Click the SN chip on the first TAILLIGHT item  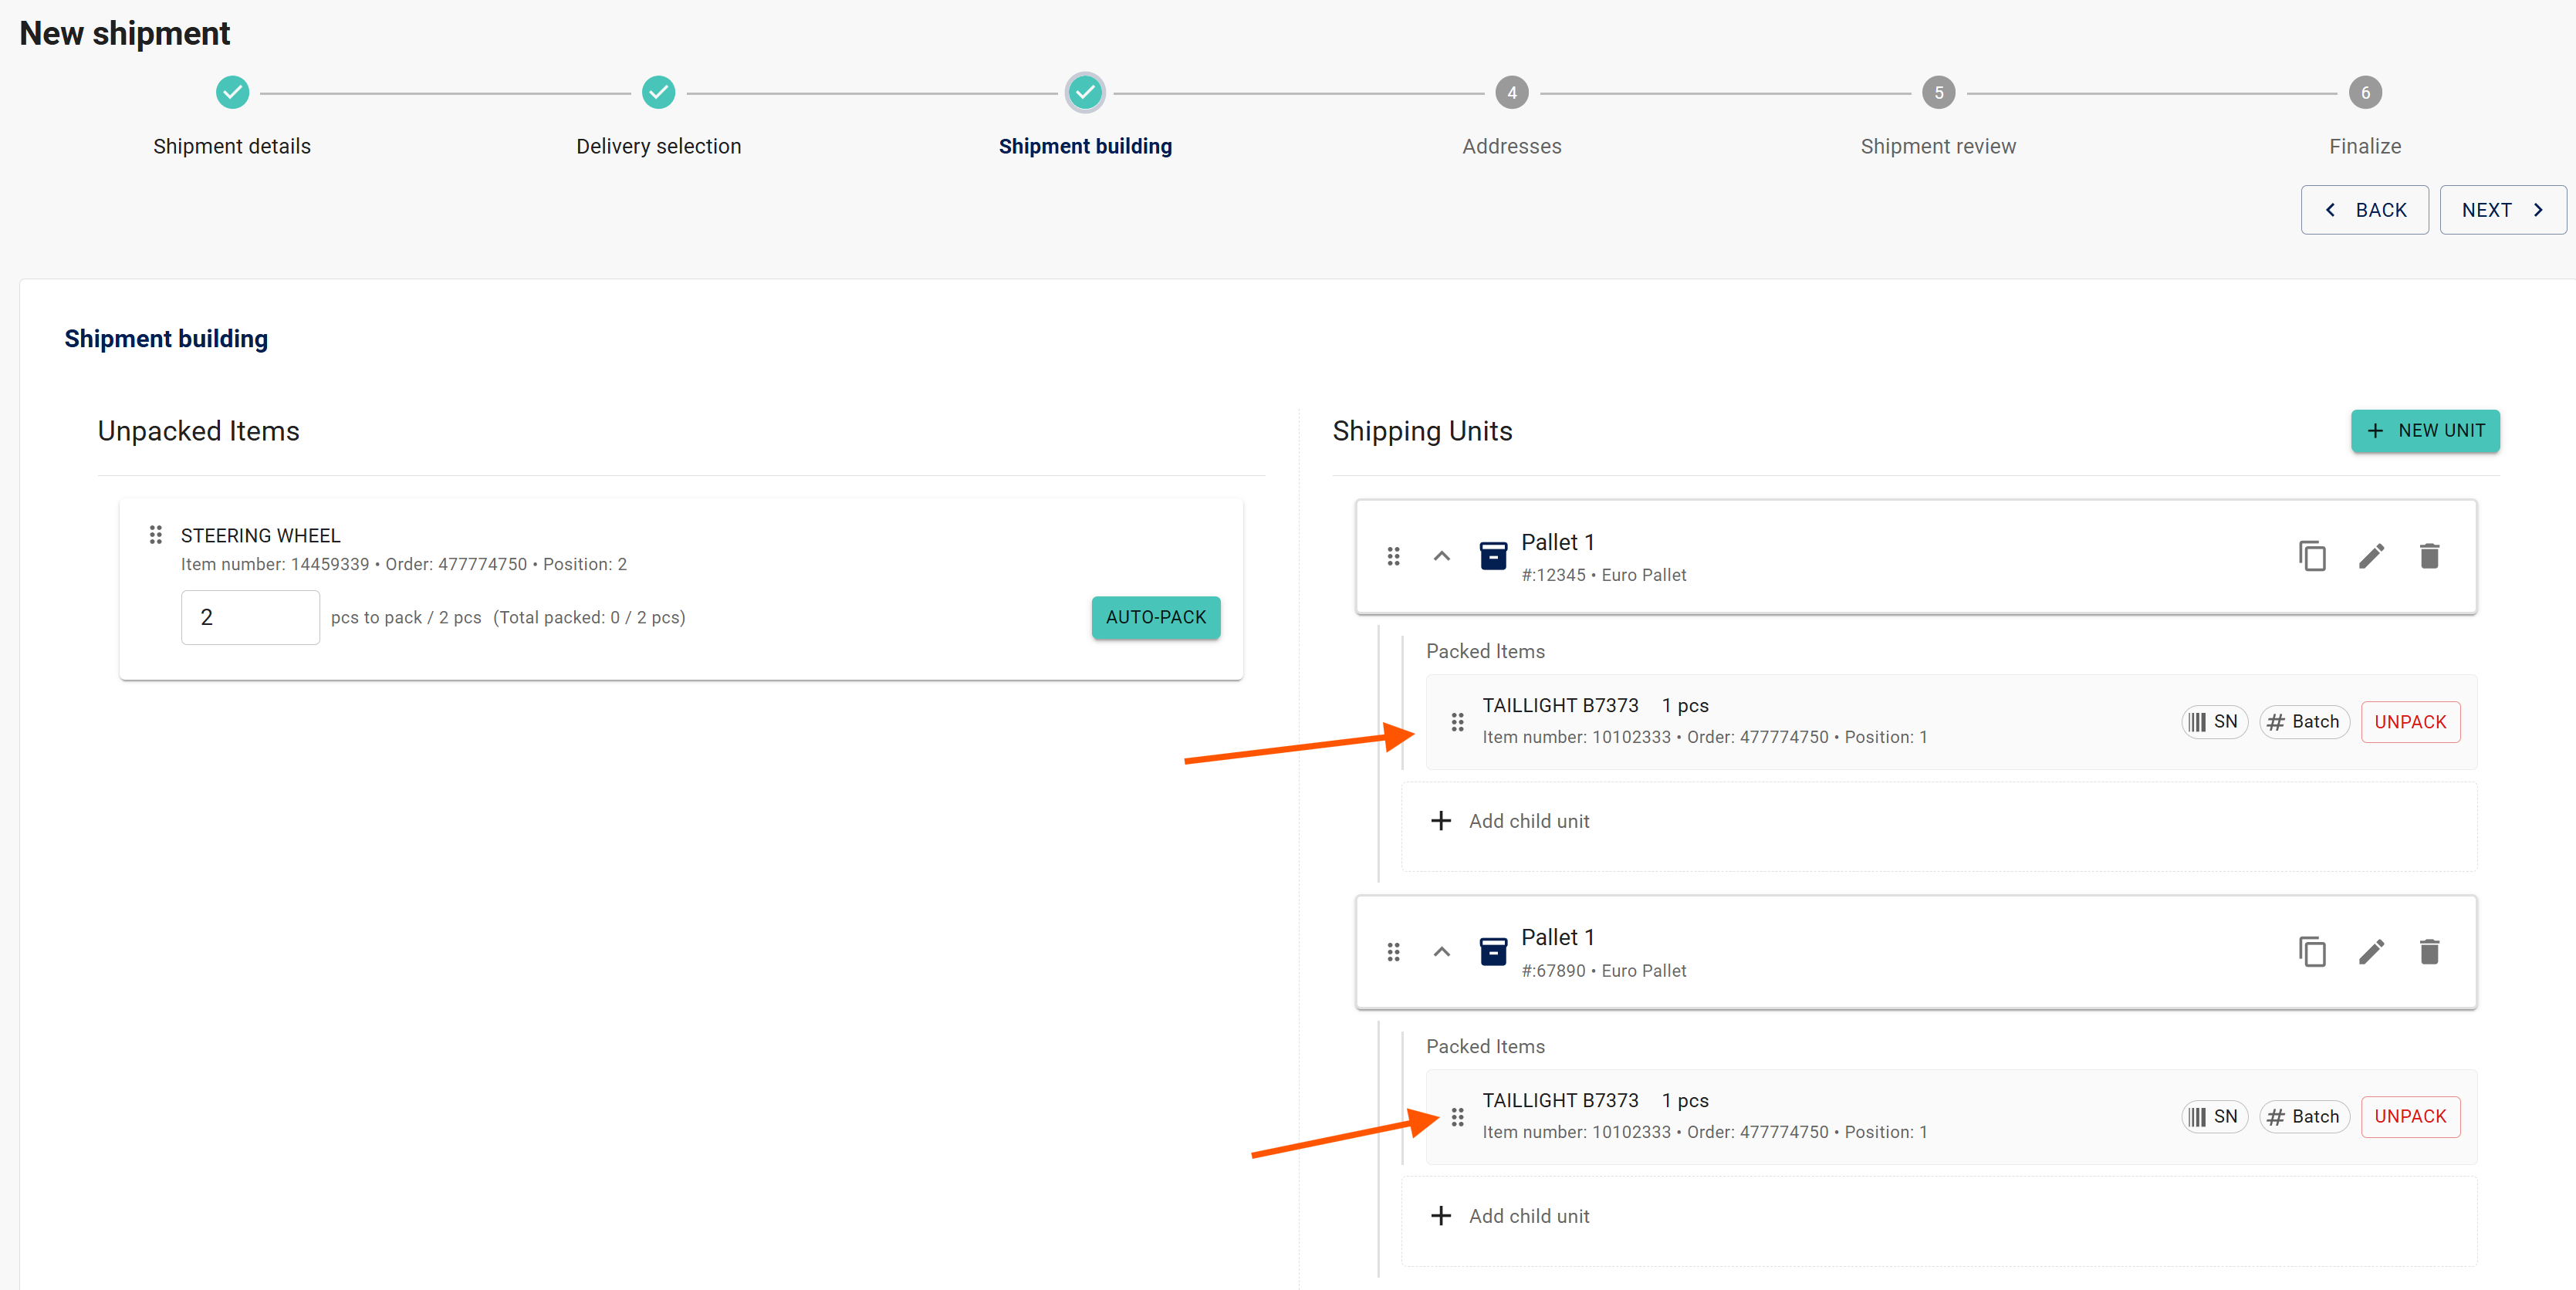2213,722
